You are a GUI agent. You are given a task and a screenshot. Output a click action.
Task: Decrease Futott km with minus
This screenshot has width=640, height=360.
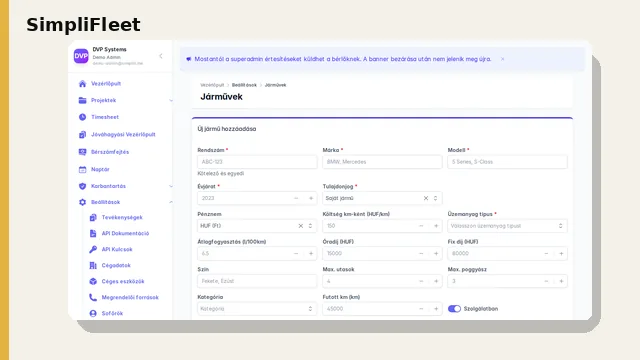(421, 309)
